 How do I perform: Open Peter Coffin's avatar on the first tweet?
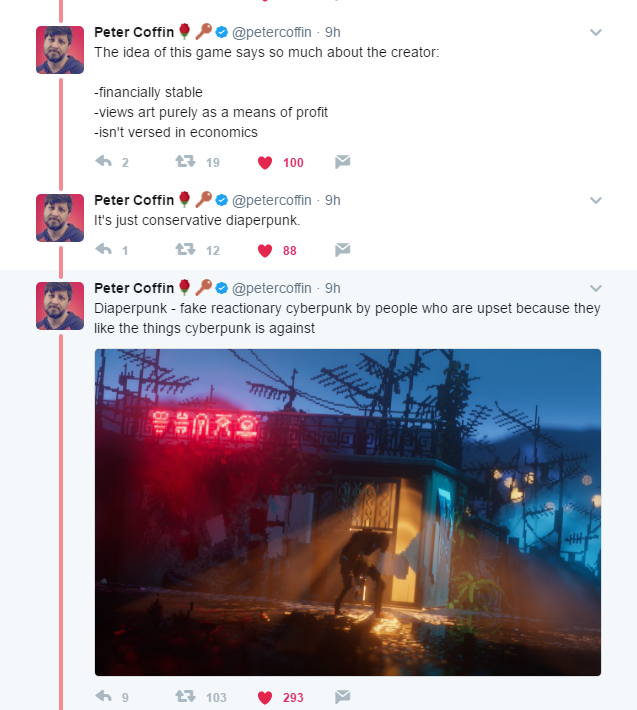pos(60,50)
